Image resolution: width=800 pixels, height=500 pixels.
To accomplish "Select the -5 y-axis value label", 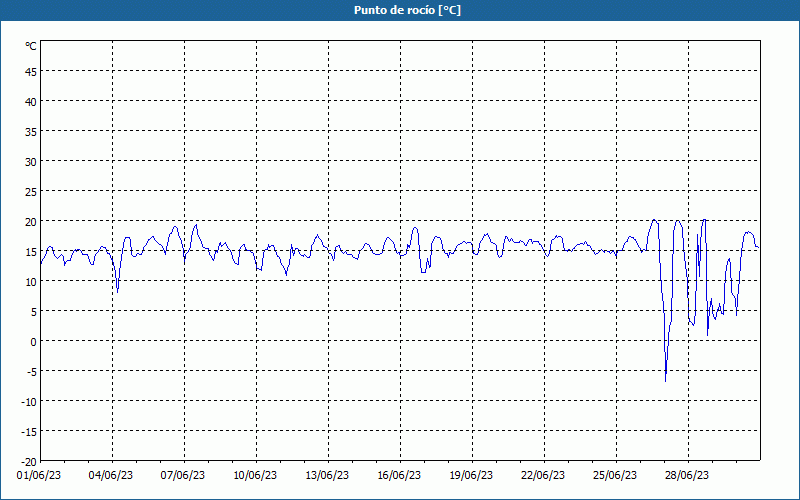I will [31, 372].
